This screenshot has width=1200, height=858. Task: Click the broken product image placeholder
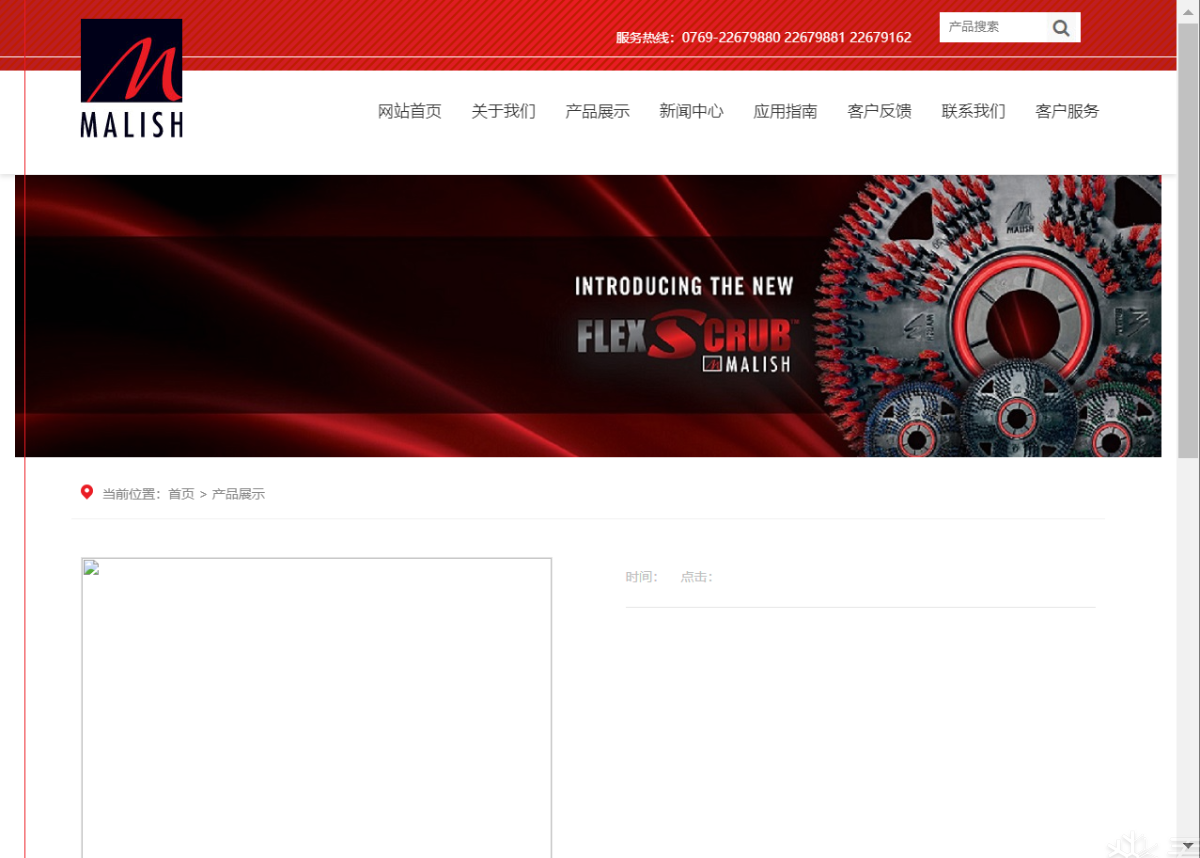click(x=316, y=707)
